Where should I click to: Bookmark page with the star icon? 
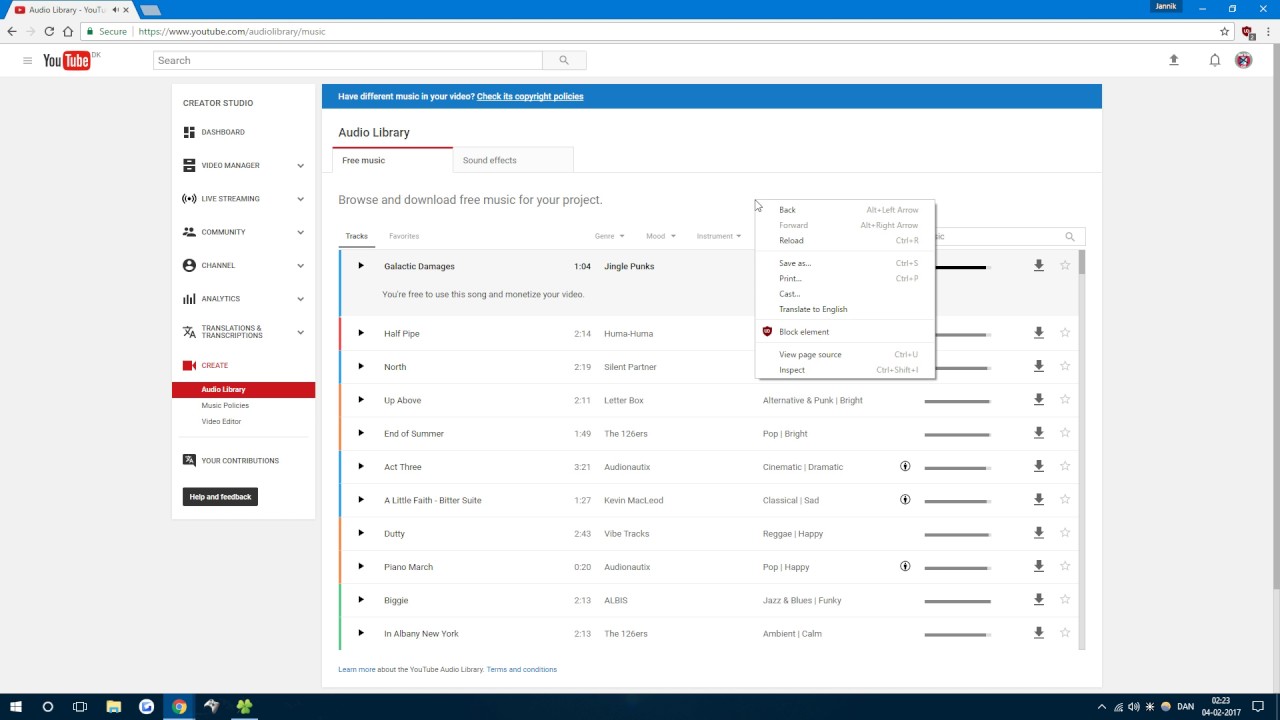tap(1224, 31)
